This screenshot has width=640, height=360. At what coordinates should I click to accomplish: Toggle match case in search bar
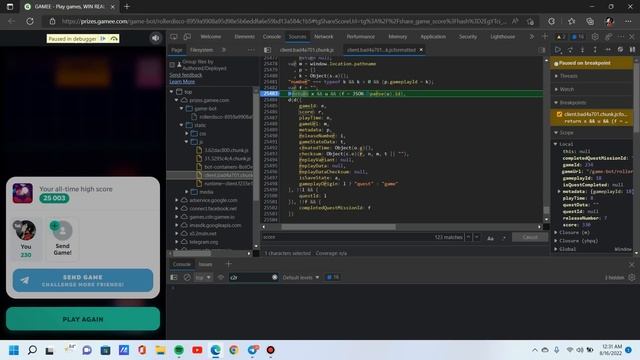pos(491,237)
